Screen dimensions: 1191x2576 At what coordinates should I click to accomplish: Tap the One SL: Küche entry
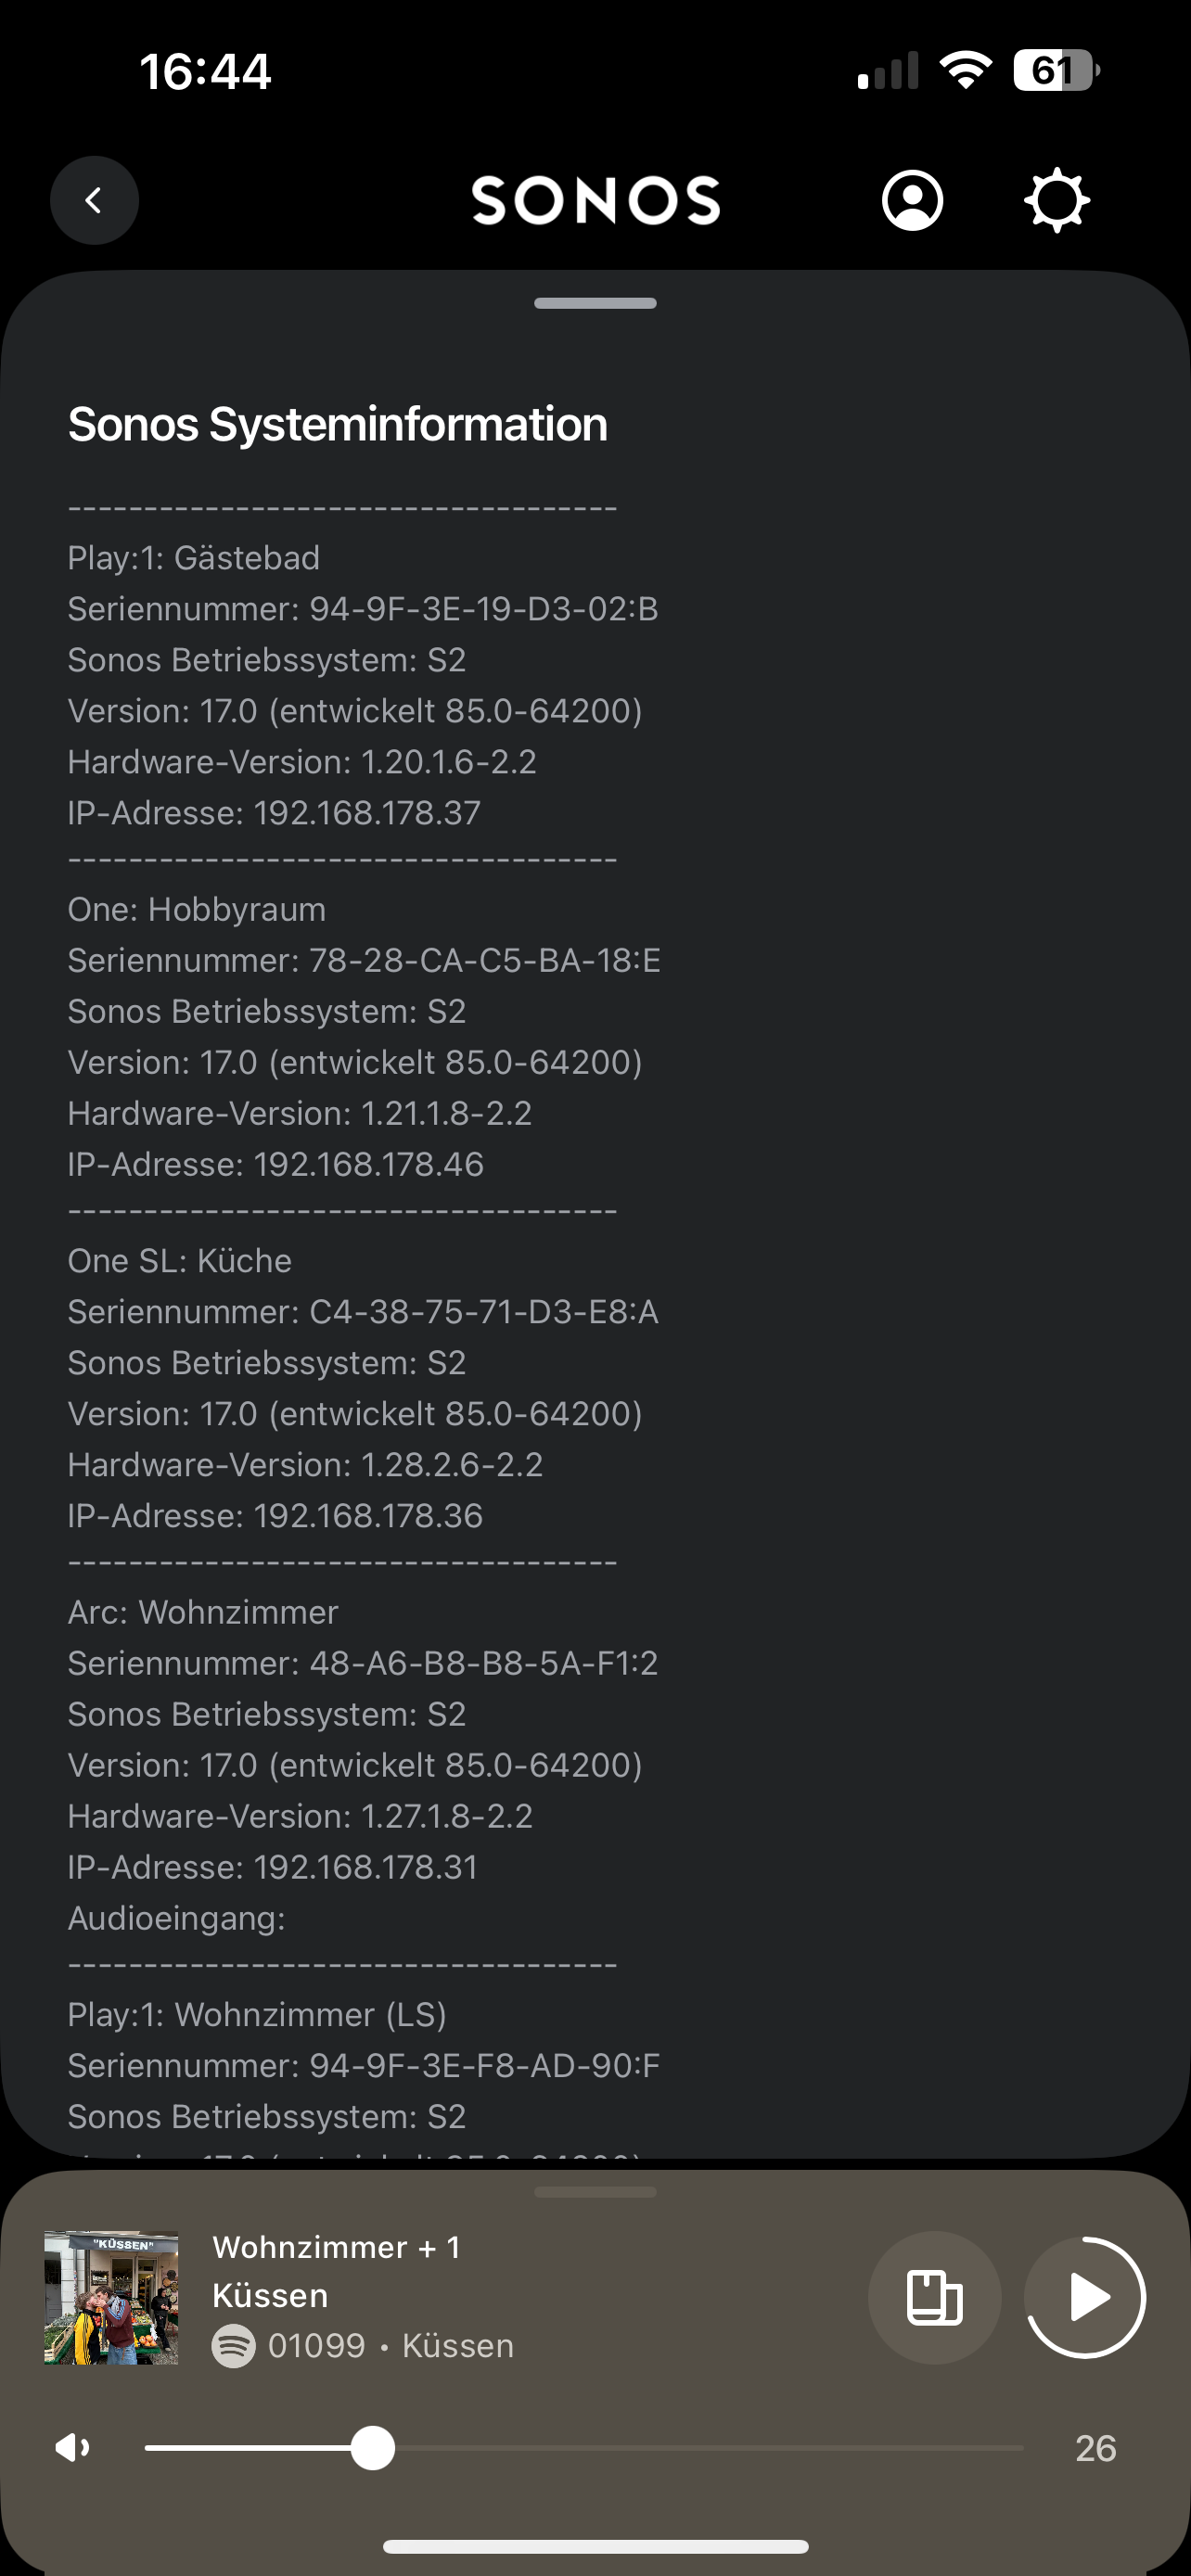pyautogui.click(x=180, y=1261)
